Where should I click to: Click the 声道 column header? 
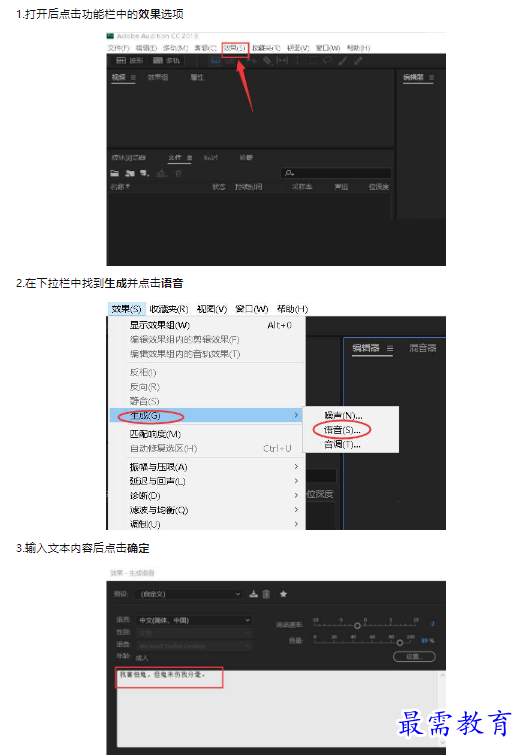[x=341, y=187]
